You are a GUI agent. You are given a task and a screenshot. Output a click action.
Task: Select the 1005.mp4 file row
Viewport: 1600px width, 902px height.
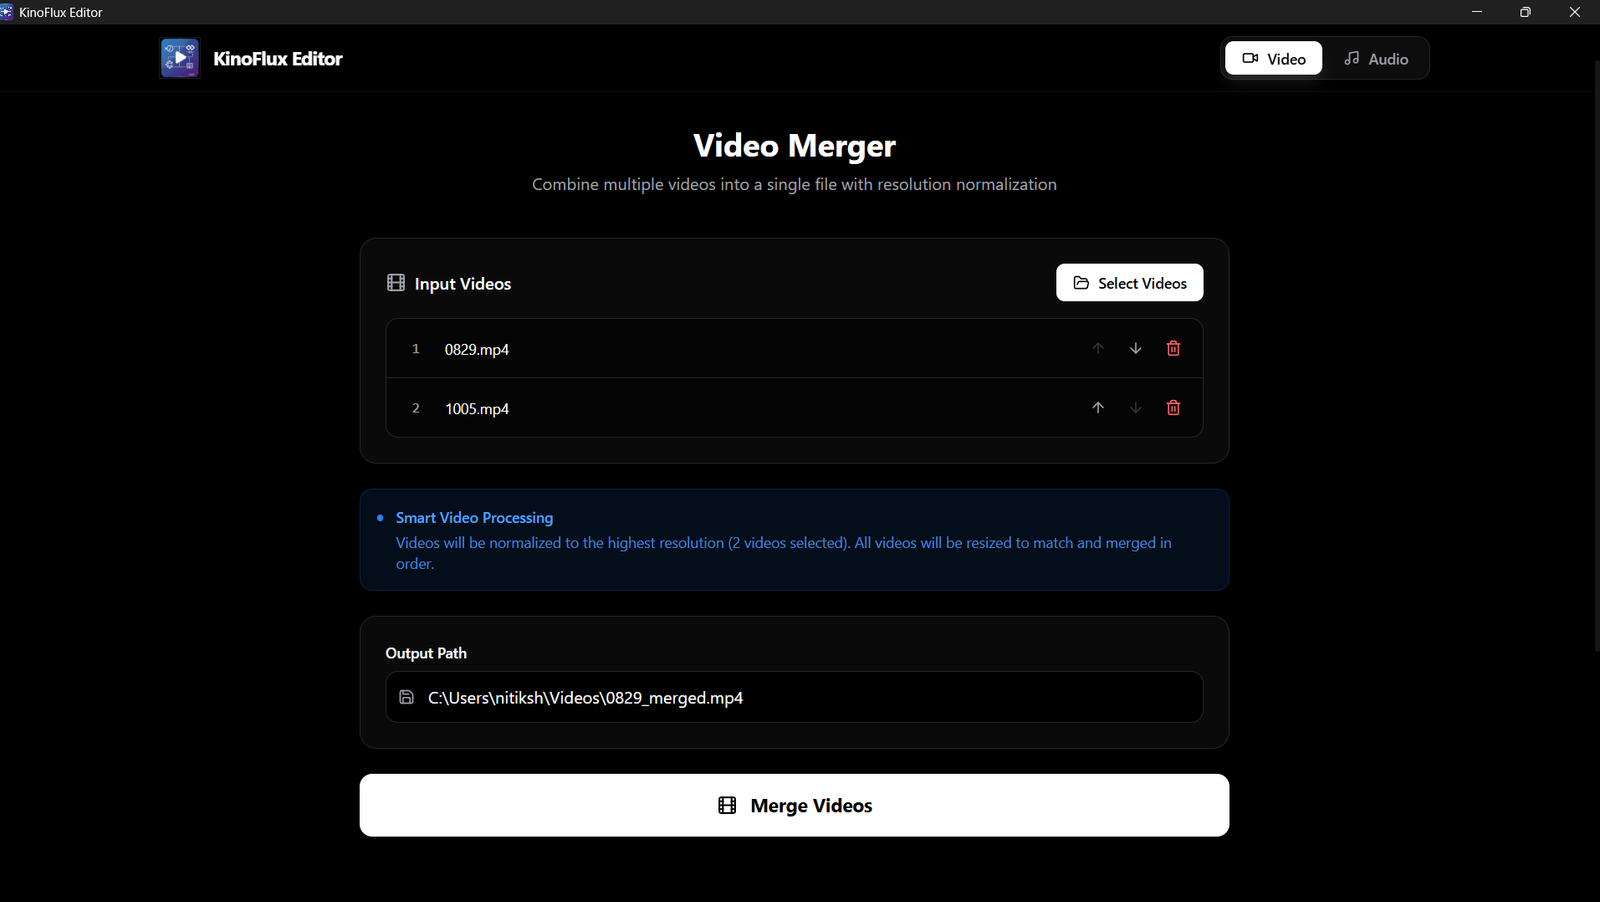click(x=700, y=408)
